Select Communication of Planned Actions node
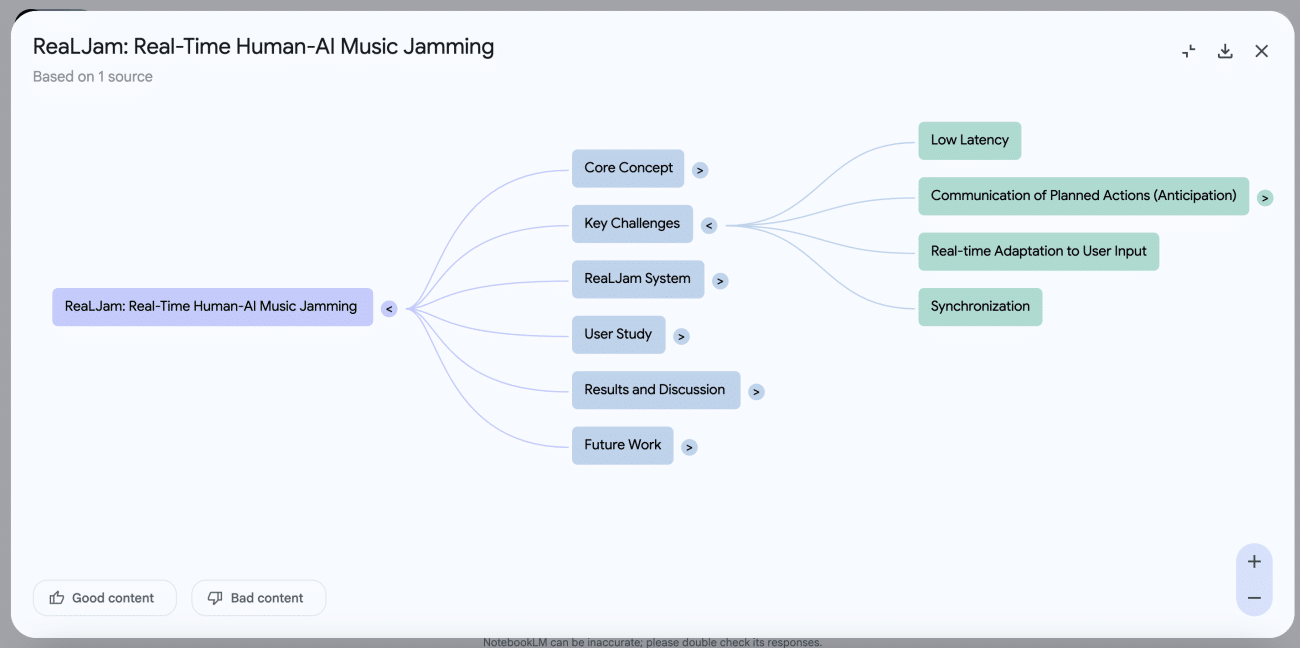This screenshot has width=1300, height=648. [x=1084, y=196]
